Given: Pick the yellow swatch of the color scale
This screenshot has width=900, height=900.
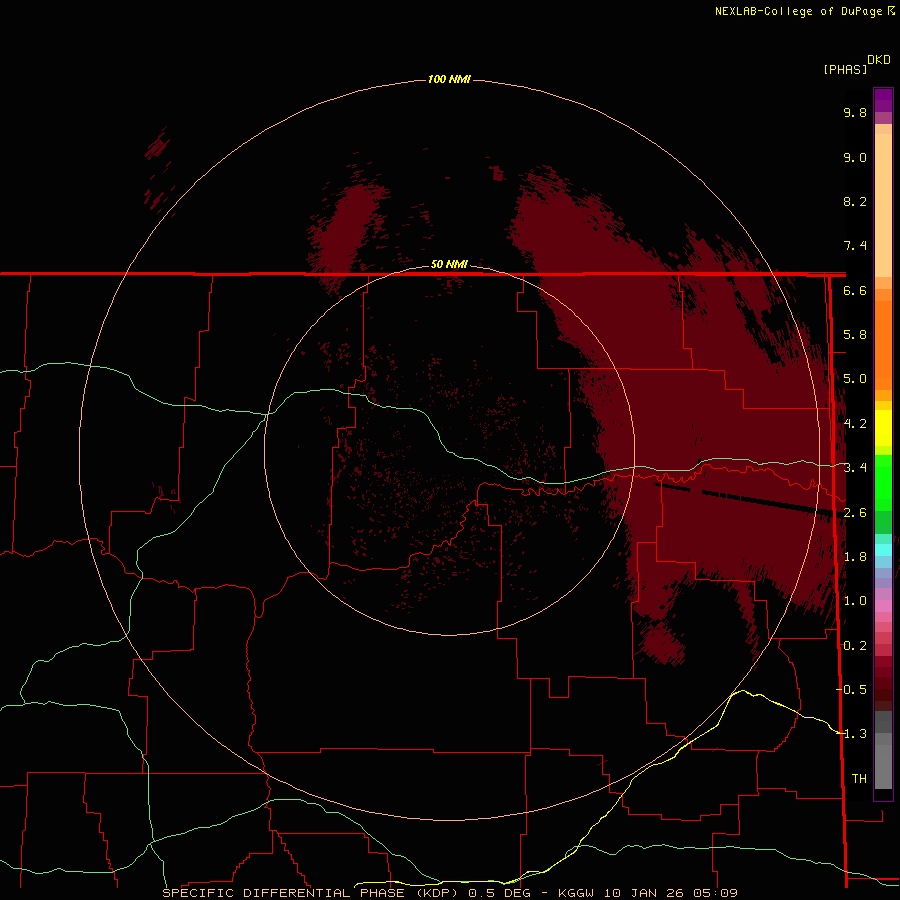Looking at the screenshot, I should pos(883,428).
